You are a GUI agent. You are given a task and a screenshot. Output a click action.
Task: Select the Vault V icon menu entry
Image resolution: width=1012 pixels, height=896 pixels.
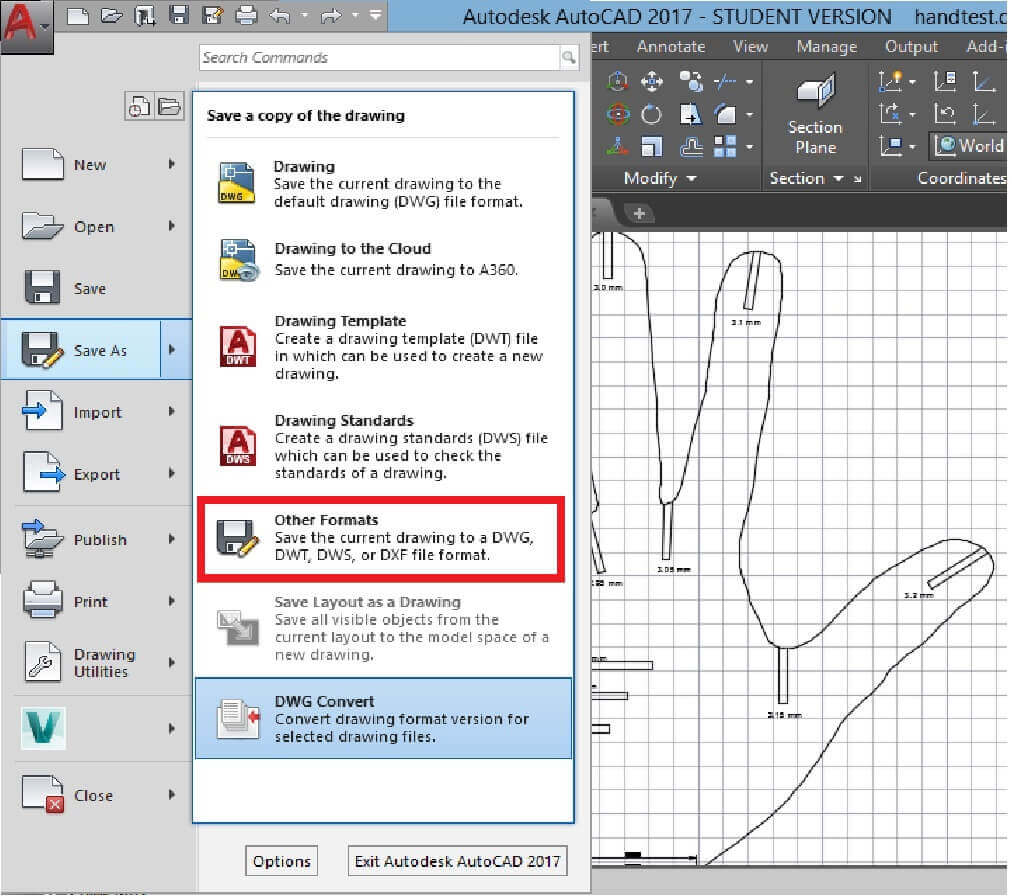pos(97,729)
